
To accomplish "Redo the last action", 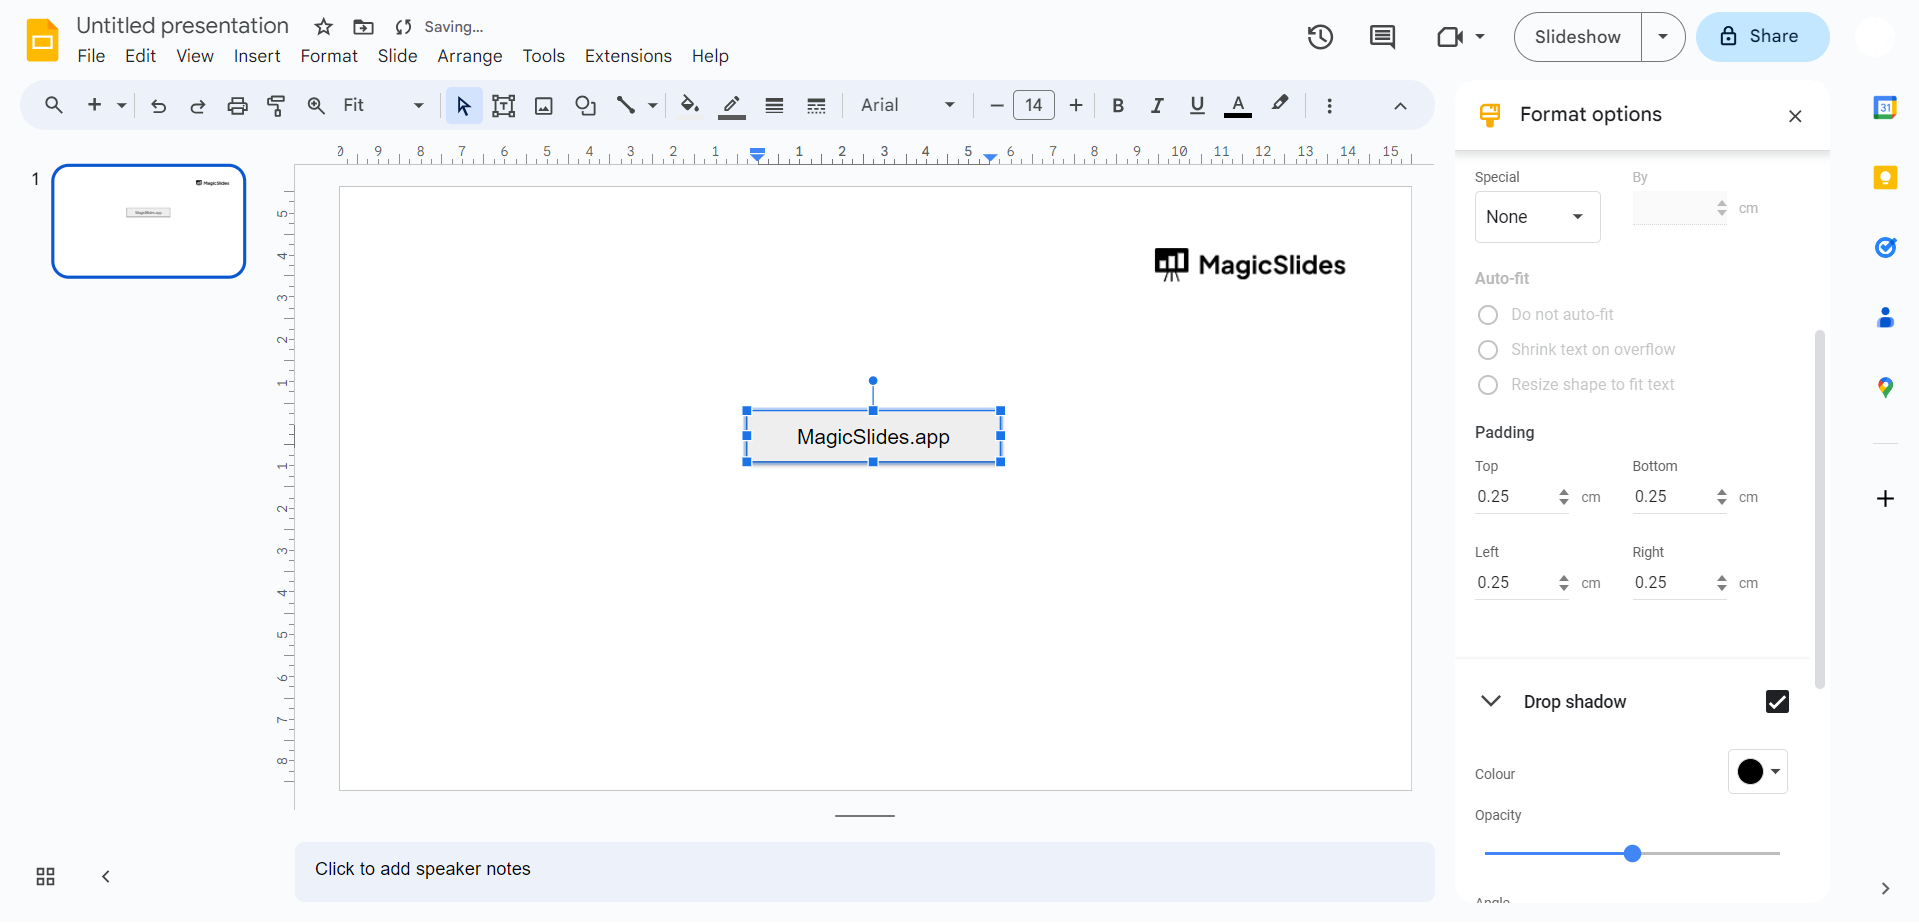I will coord(198,105).
